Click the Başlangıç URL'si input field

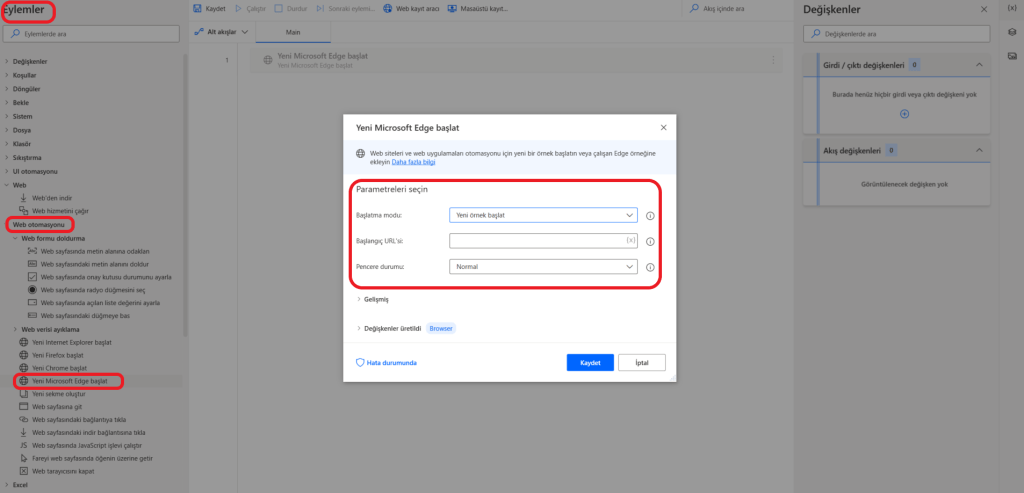[535, 241]
